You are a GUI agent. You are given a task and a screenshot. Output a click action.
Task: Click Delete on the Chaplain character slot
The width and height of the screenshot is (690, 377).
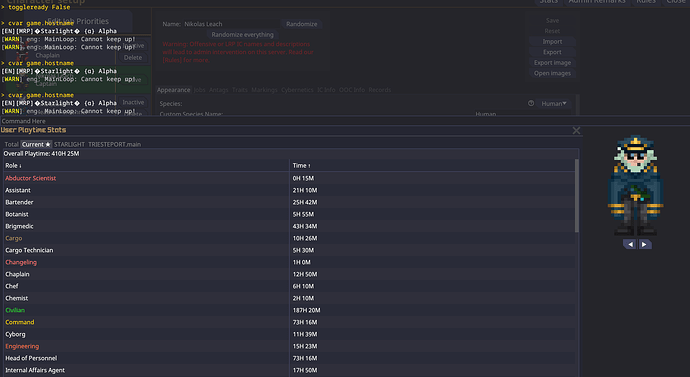132,58
